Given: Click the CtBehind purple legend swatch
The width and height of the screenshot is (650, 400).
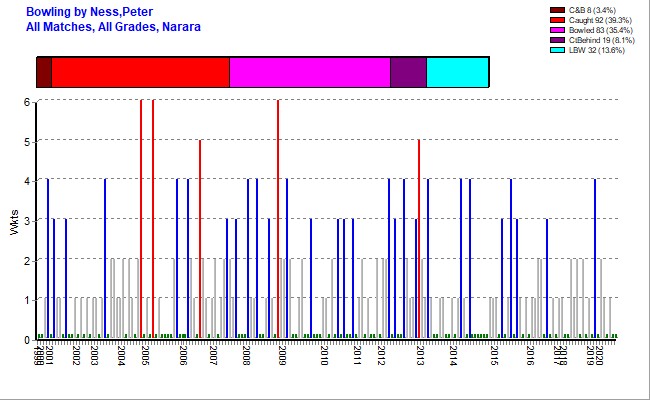Looking at the screenshot, I should click(558, 39).
